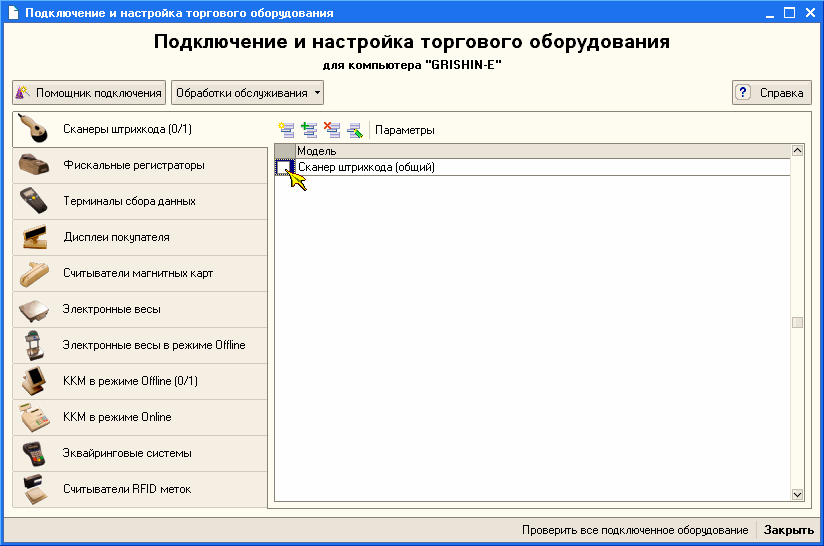Click the device list scroll-down arrow
Viewport: 824px width, 546px height.
click(x=797, y=495)
